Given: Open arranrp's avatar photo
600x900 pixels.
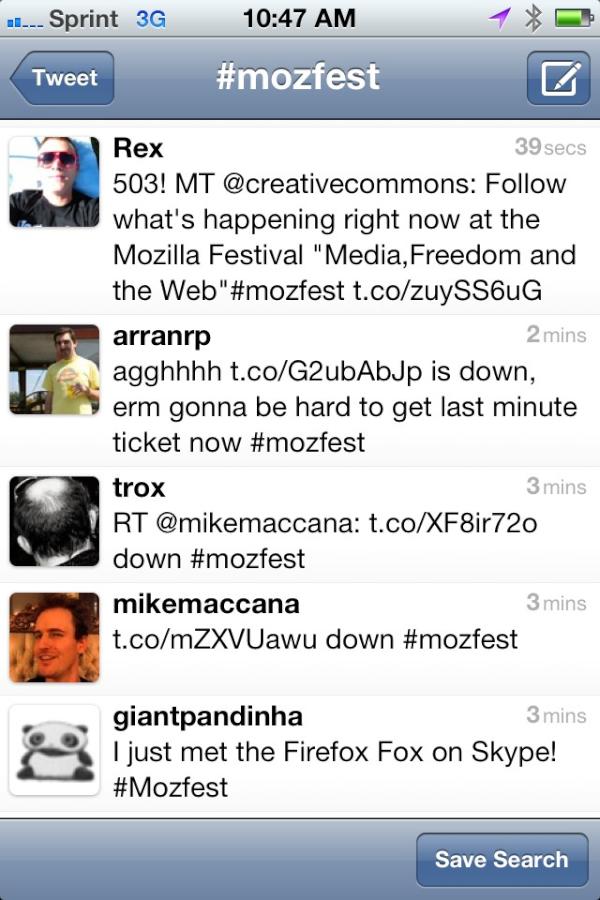Looking at the screenshot, I should pyautogui.click(x=55, y=370).
